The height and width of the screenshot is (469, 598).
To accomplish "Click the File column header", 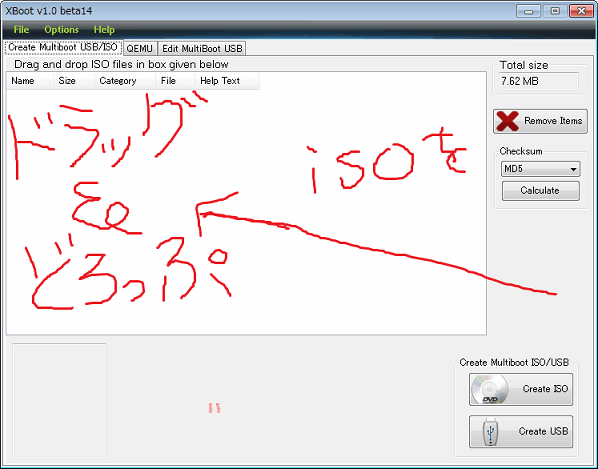I will pyautogui.click(x=175, y=81).
